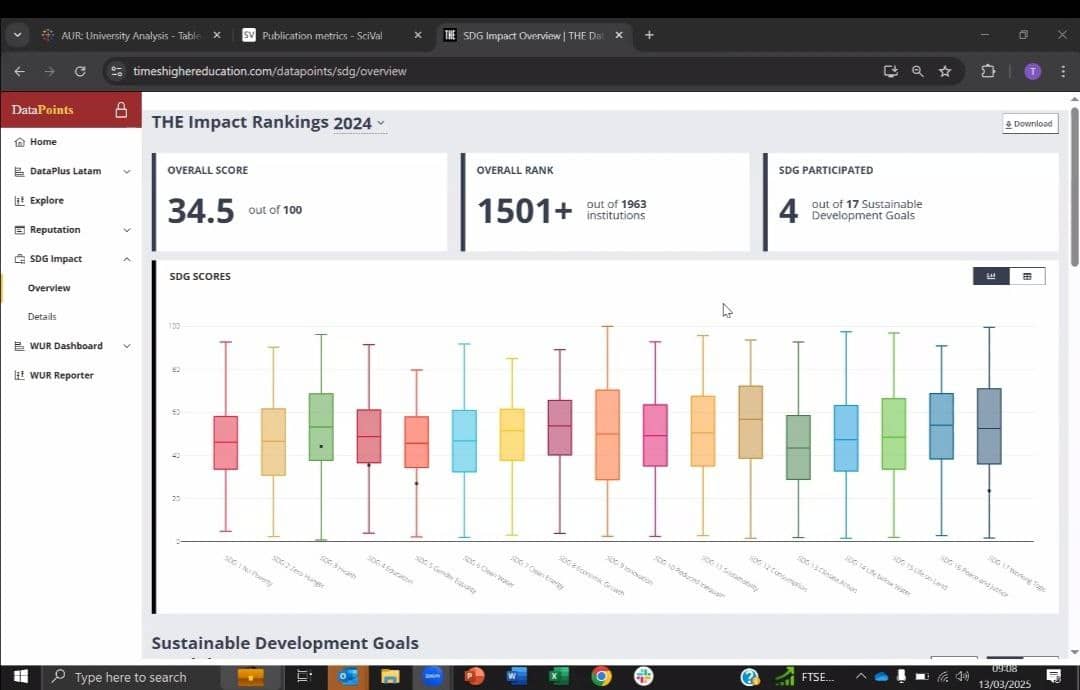Viewport: 1080px width, 690px height.
Task: Switch SDG Scores to table view
Action: (x=1027, y=276)
